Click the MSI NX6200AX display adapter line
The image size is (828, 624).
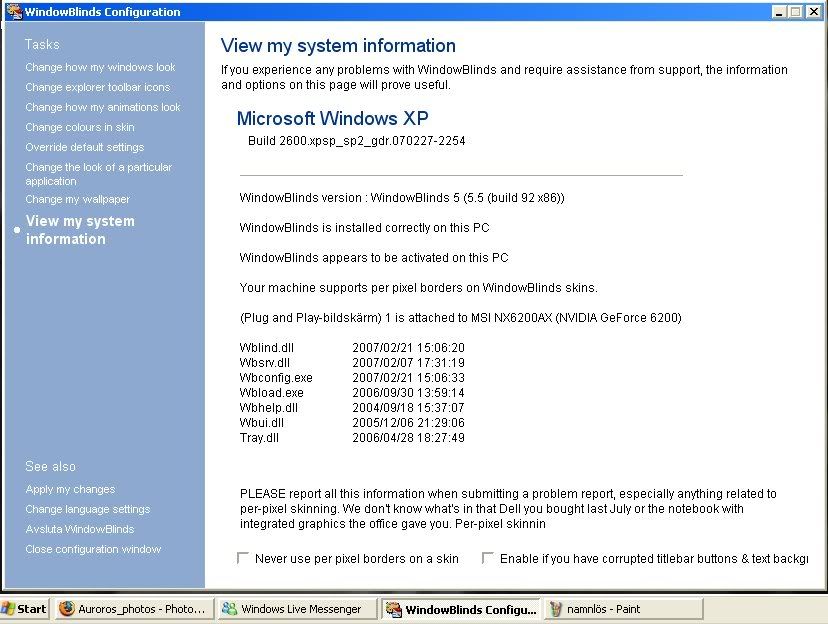pyautogui.click(x=460, y=318)
